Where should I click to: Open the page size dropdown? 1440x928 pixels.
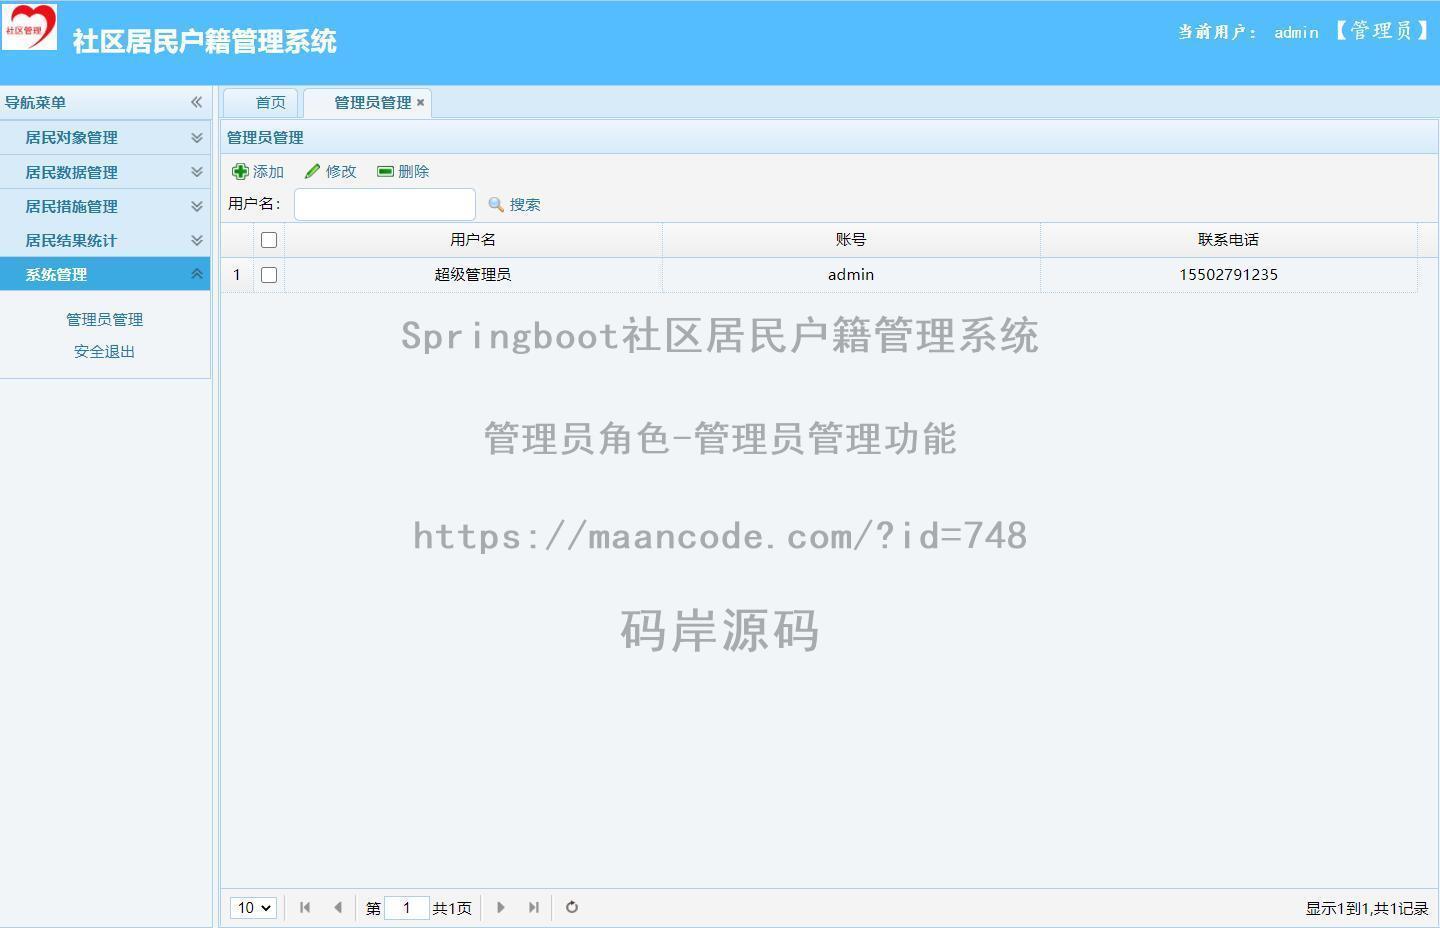click(253, 908)
